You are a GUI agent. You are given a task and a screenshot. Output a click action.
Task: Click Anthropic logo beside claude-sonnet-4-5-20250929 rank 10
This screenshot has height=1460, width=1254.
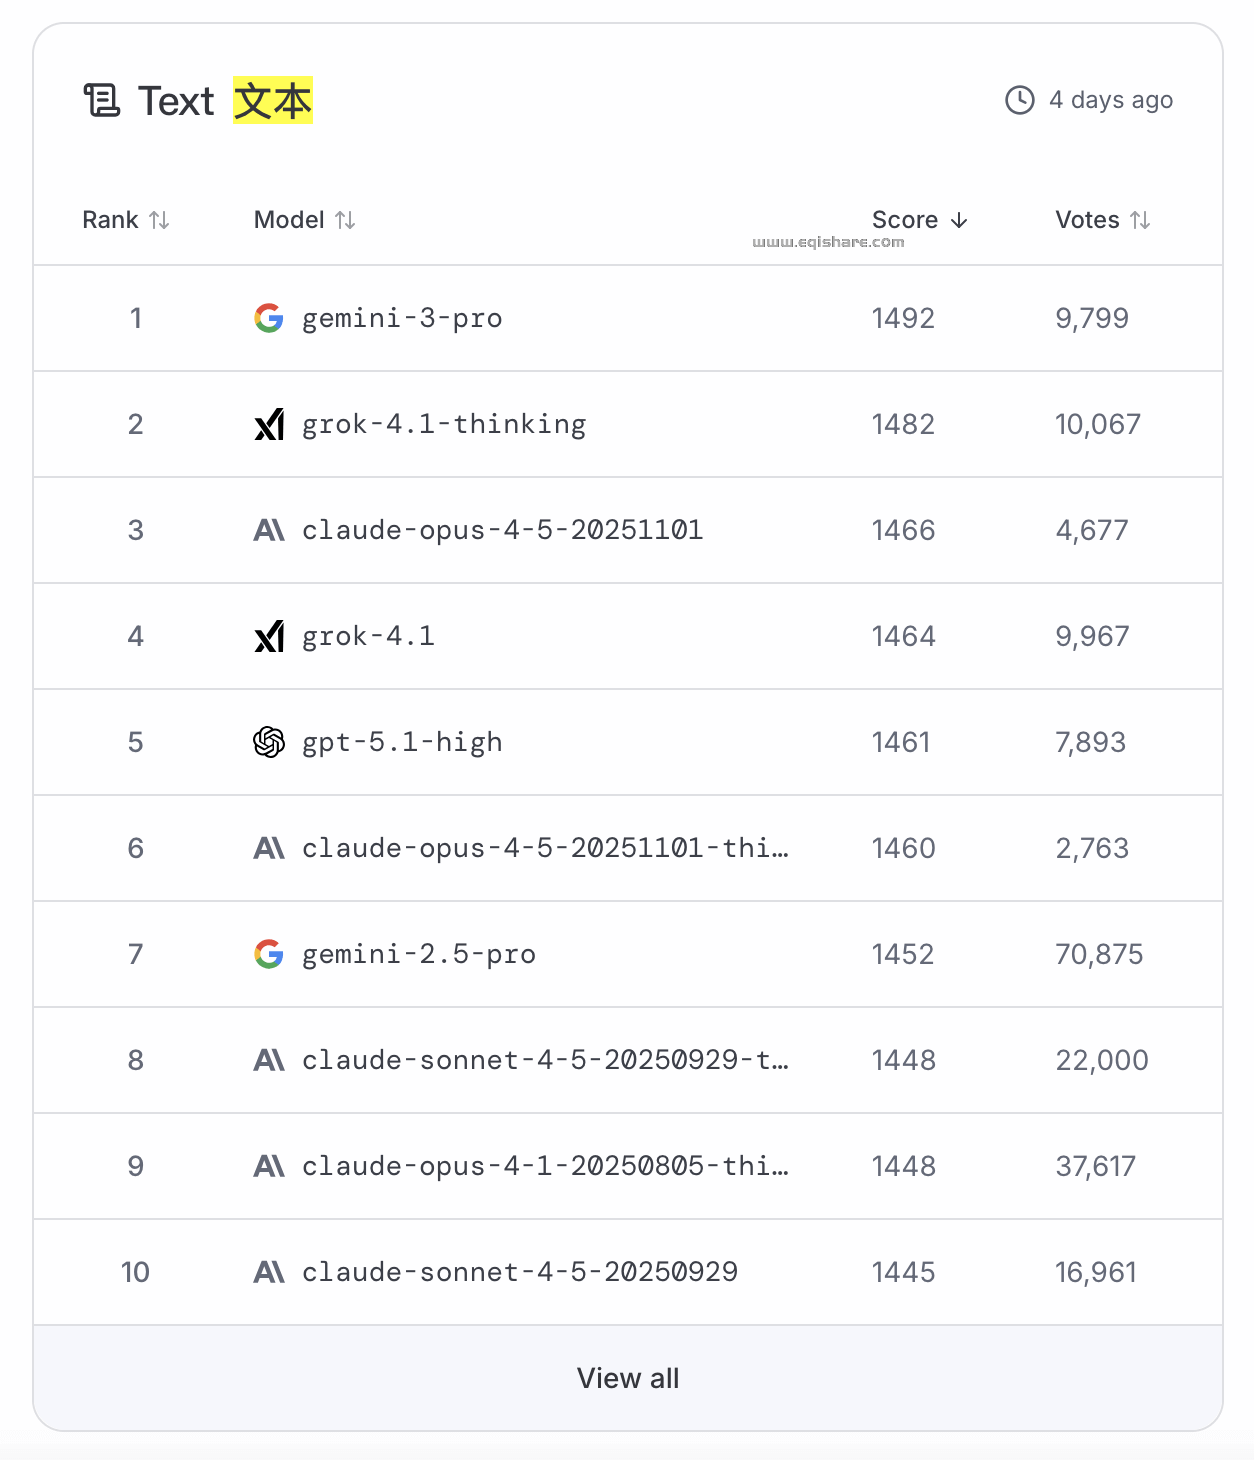tap(269, 1272)
